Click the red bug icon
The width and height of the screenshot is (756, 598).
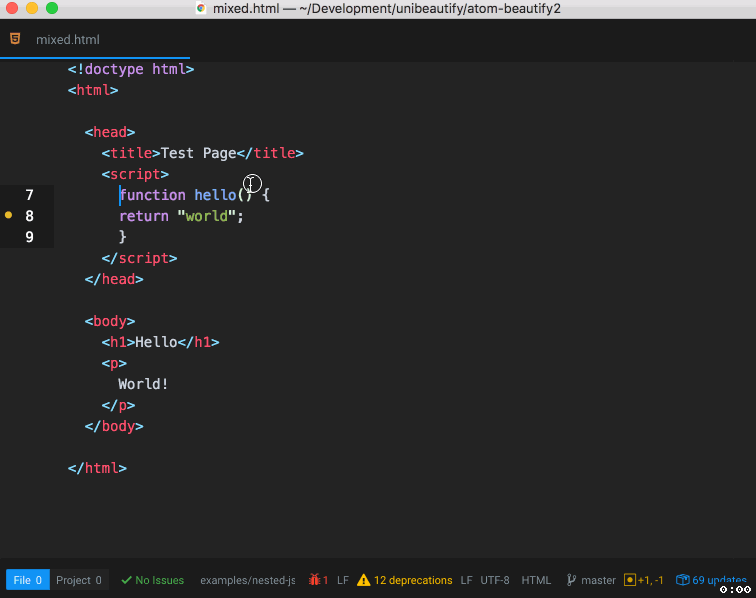coord(314,580)
